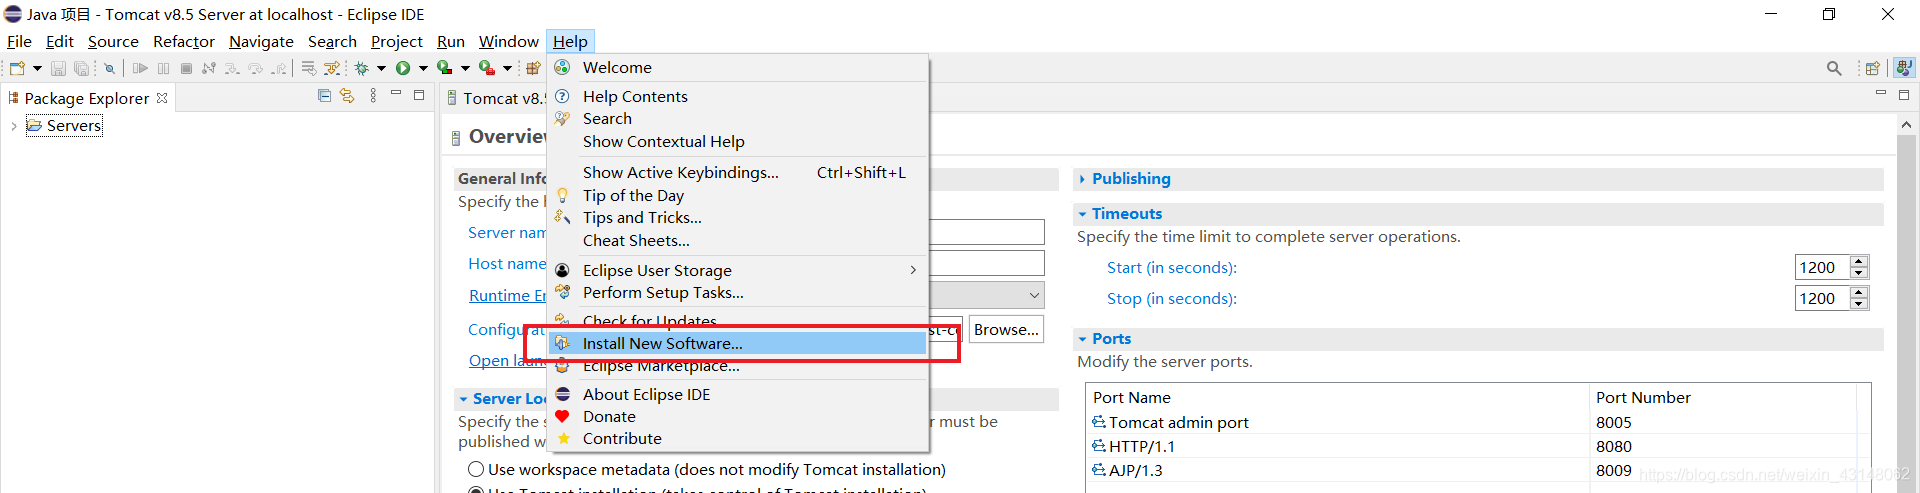Click the editor scrollbar up arrow
1920x493 pixels.
pos(1906,125)
